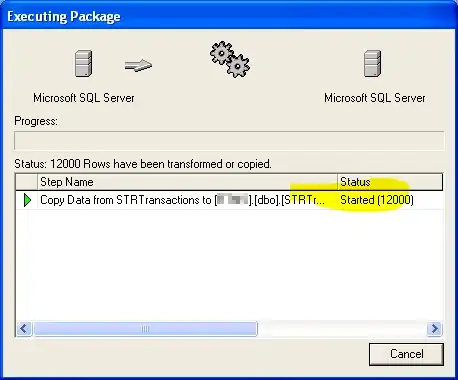Click the left Microsoft SQL Server label
Viewport: 458px width, 380px height.
coord(84,98)
